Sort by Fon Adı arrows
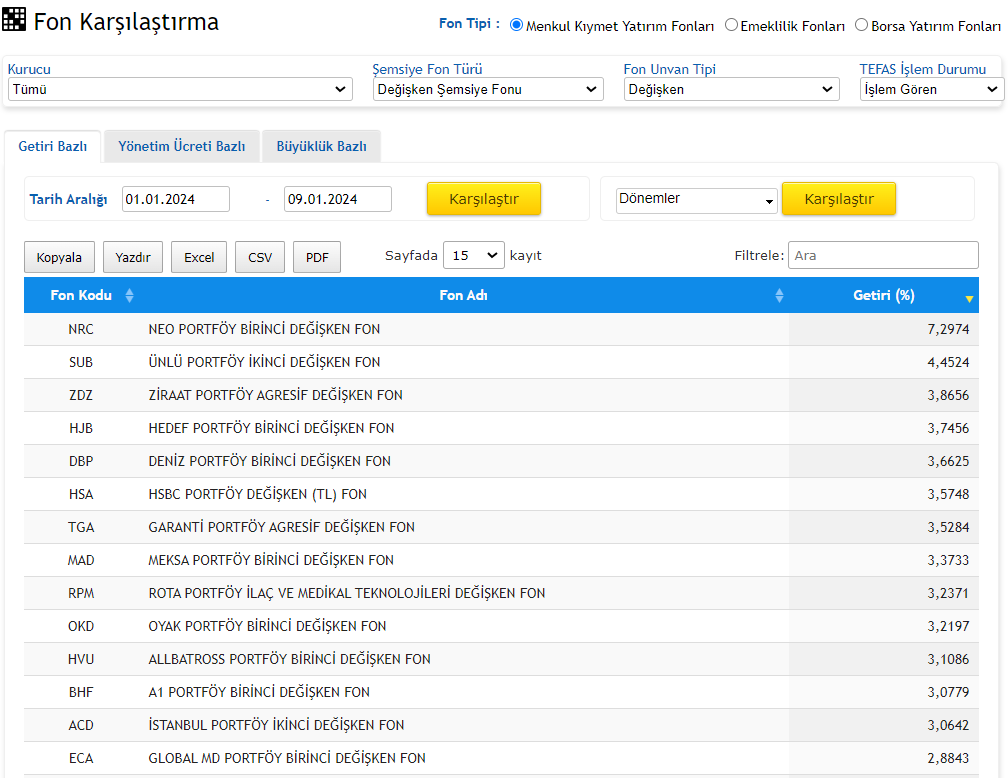1008x778 pixels. coord(779,295)
